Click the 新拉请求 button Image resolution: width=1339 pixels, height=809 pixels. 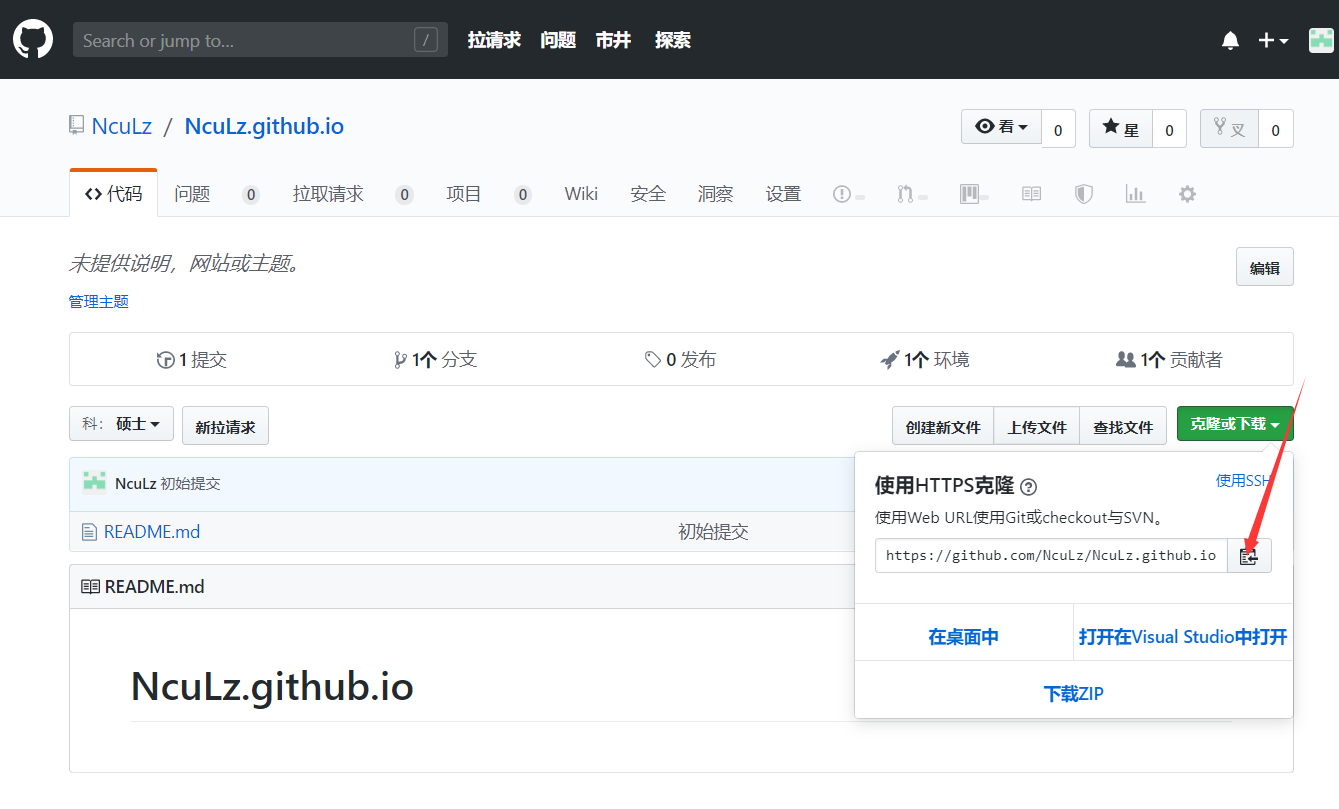pos(225,426)
